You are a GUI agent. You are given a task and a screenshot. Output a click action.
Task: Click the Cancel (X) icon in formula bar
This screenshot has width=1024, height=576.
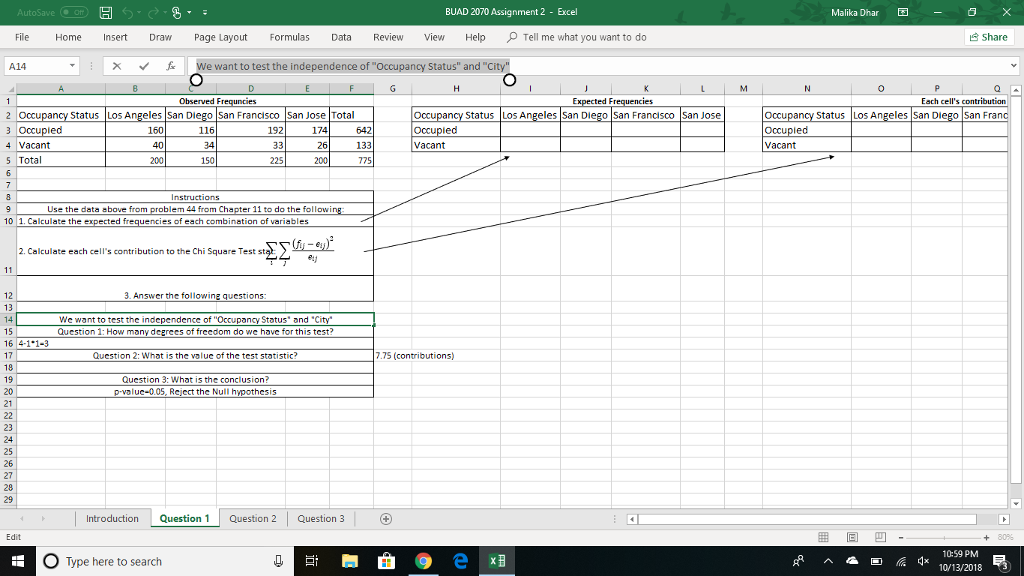coord(117,65)
